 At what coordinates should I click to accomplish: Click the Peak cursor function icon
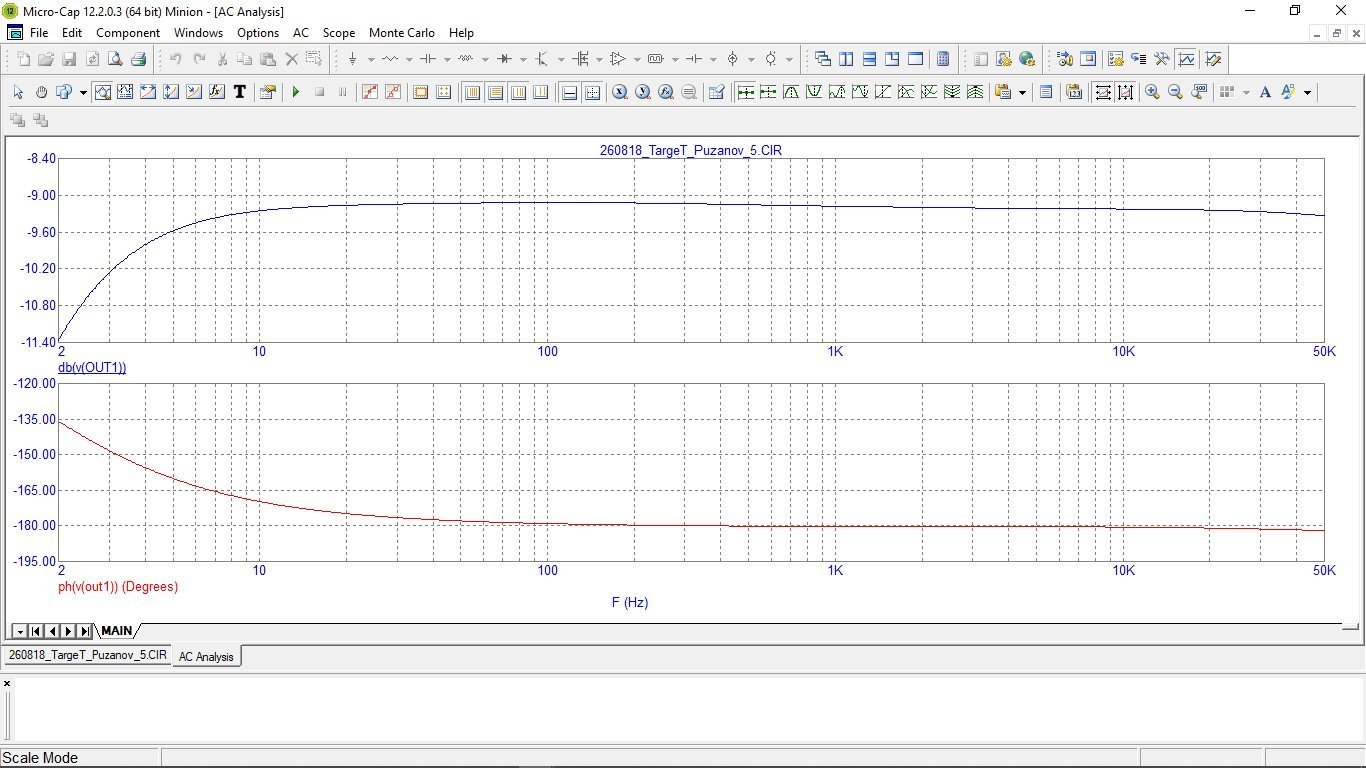coord(791,92)
